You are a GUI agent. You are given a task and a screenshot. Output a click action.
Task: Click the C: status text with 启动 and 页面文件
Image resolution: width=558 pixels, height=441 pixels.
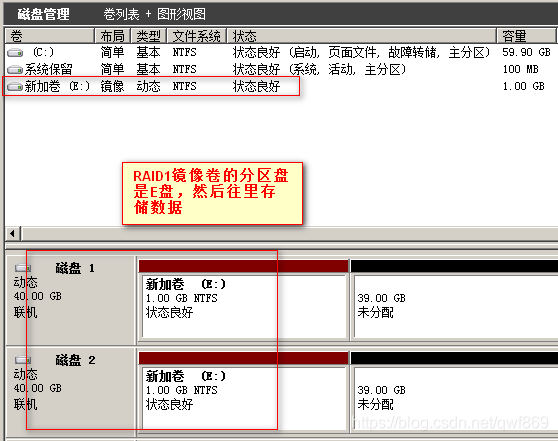[361, 53]
